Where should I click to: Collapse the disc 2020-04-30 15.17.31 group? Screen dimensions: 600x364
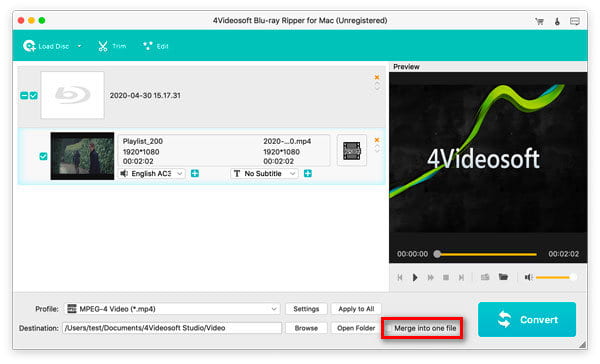(x=24, y=95)
